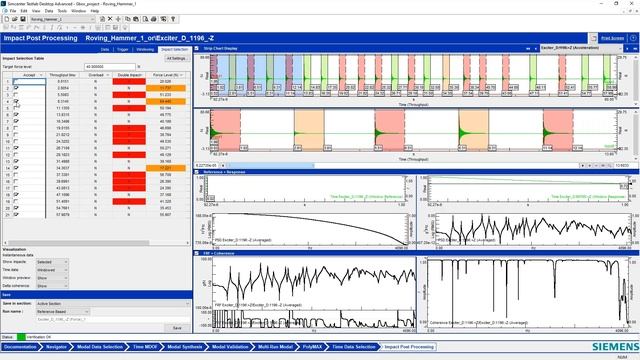Click the impact table horizontal scrollbar

(79, 243)
